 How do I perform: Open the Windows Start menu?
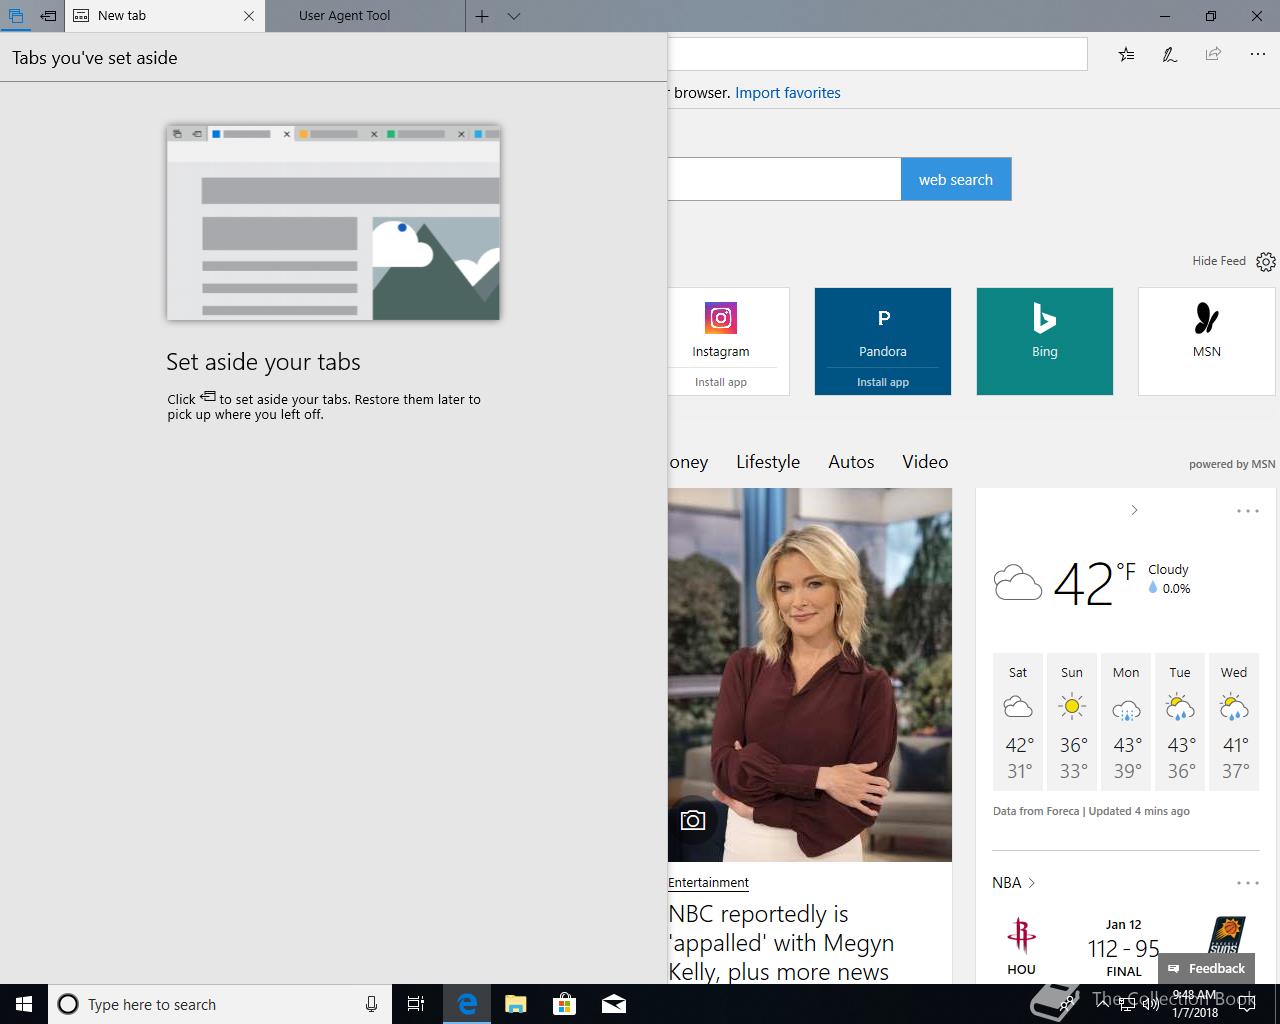click(x=24, y=1004)
